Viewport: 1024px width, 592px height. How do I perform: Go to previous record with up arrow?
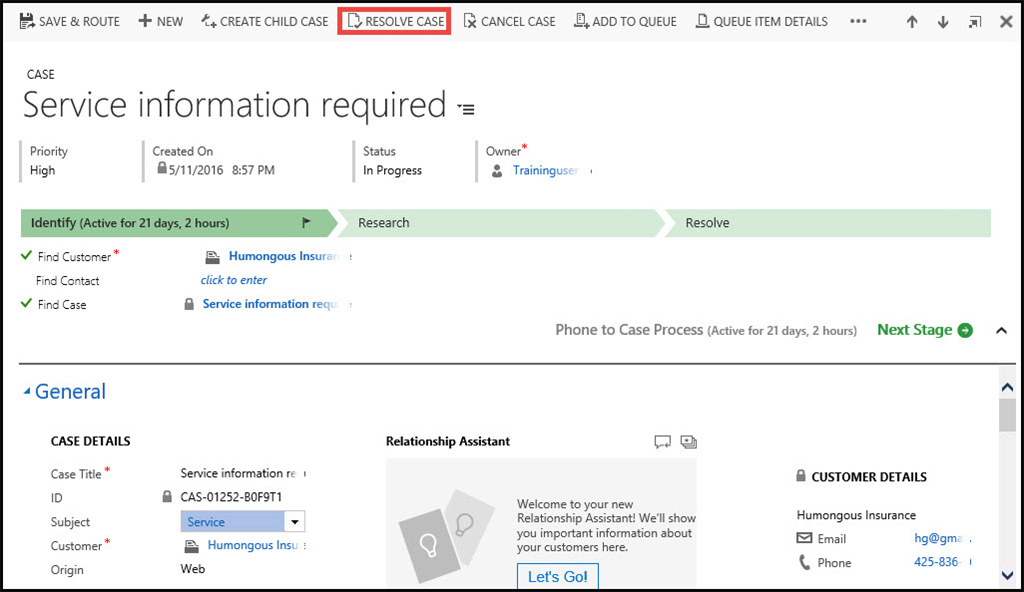(x=912, y=22)
